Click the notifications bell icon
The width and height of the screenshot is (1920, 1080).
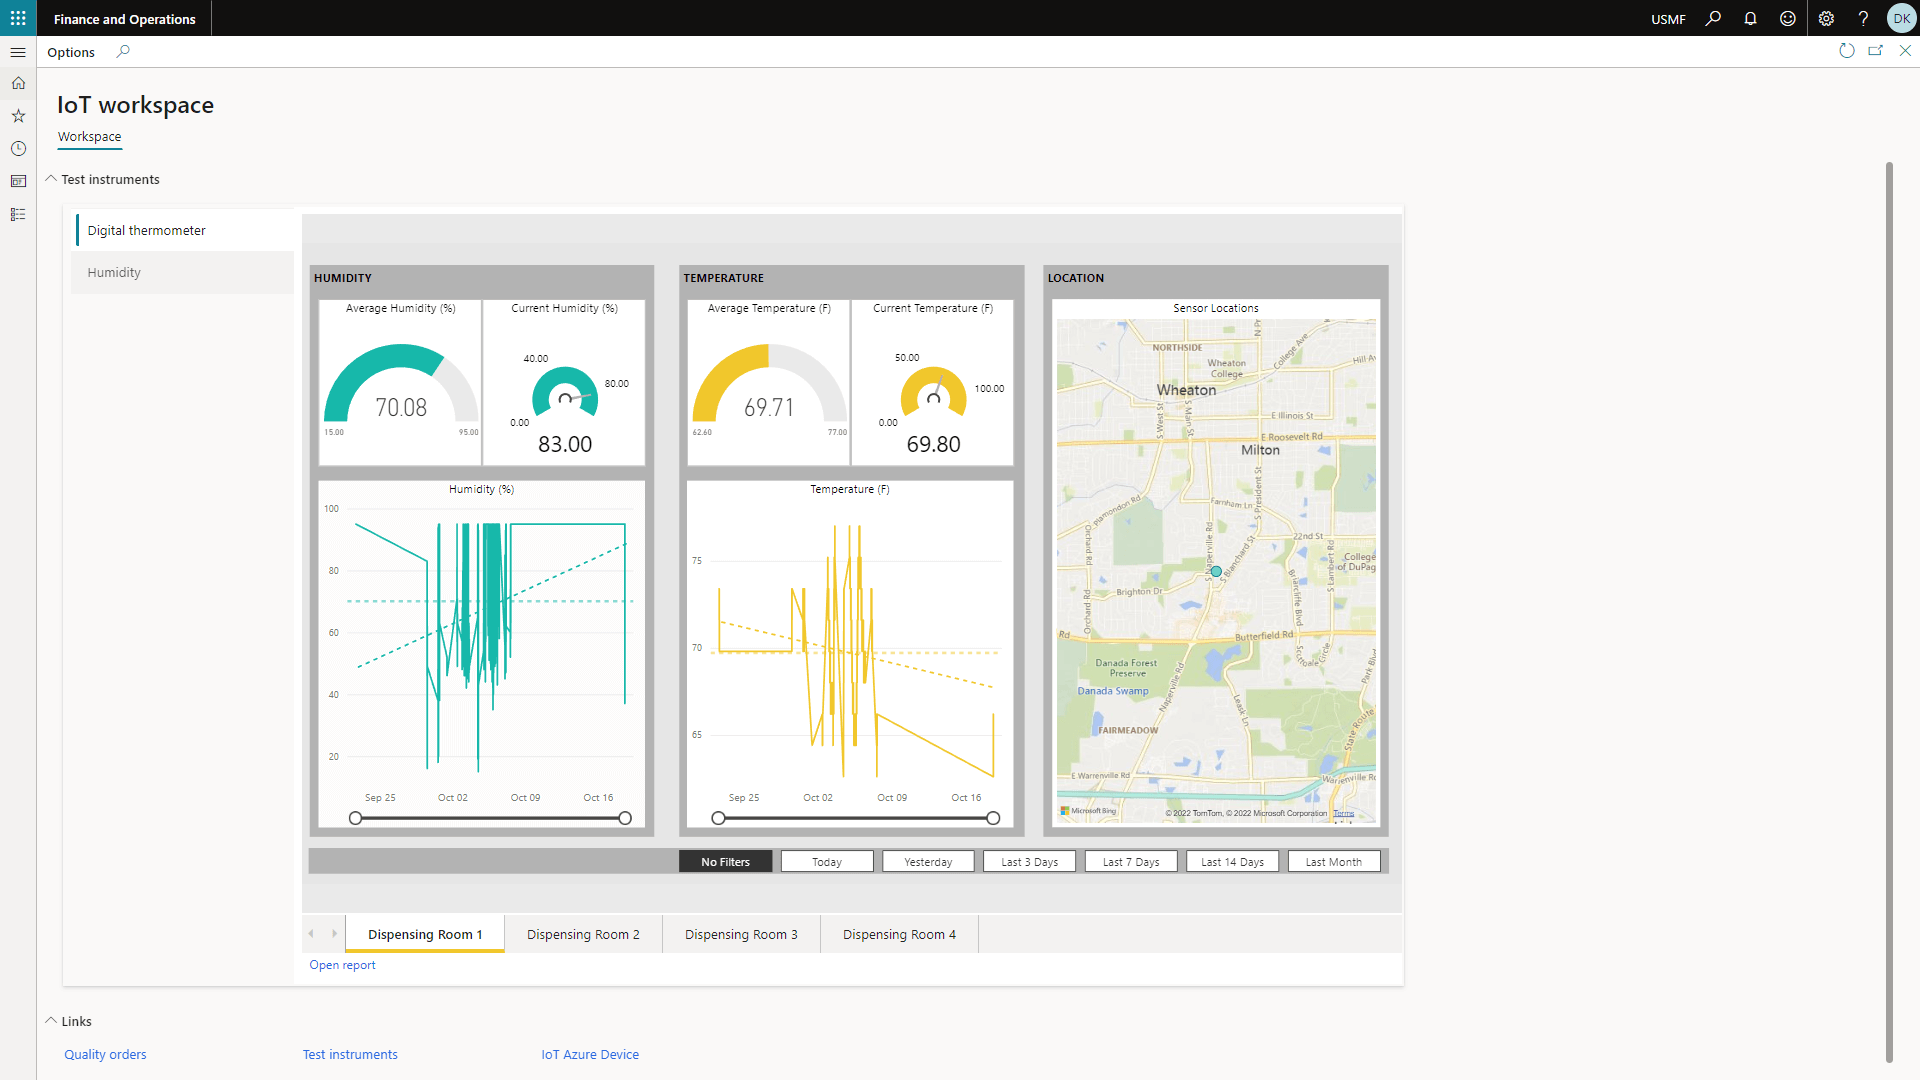pyautogui.click(x=1750, y=18)
